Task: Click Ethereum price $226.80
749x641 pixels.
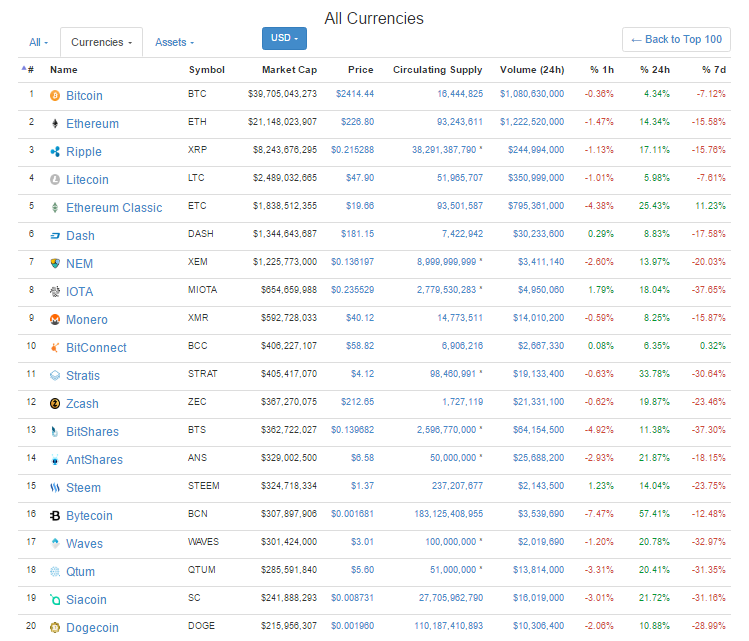Action: [357, 122]
